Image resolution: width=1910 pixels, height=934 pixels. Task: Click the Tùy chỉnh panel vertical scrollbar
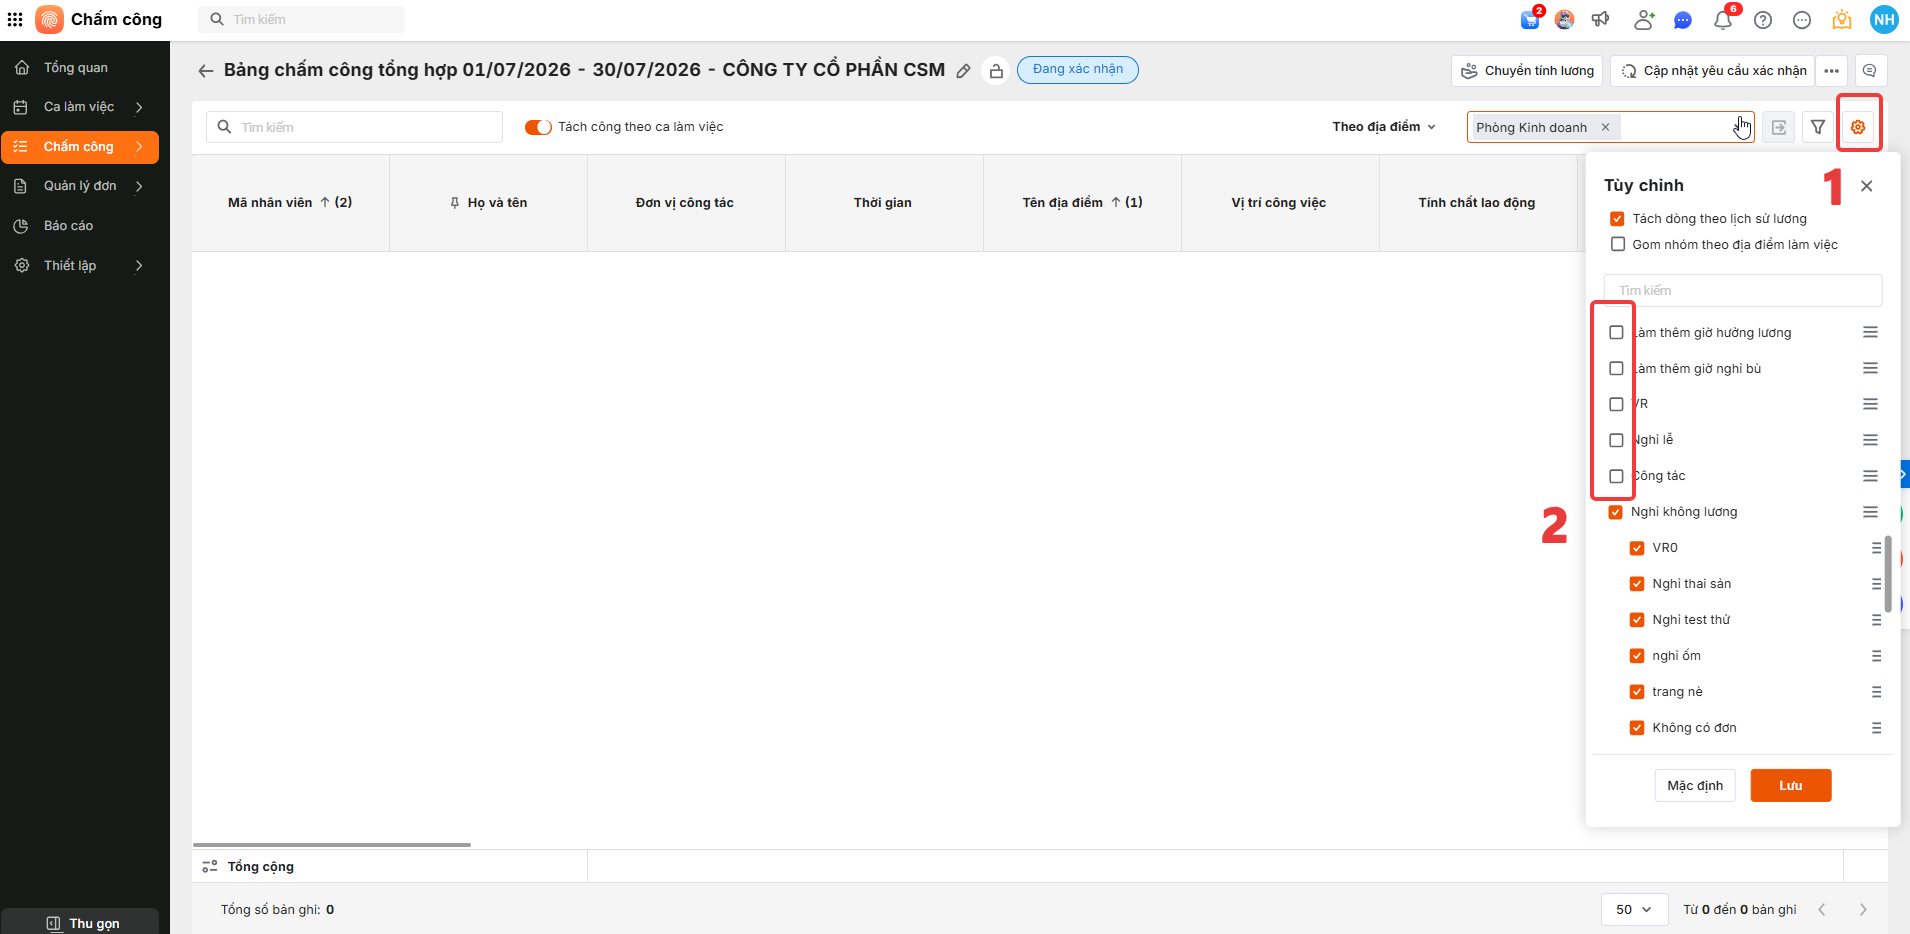1888,574
